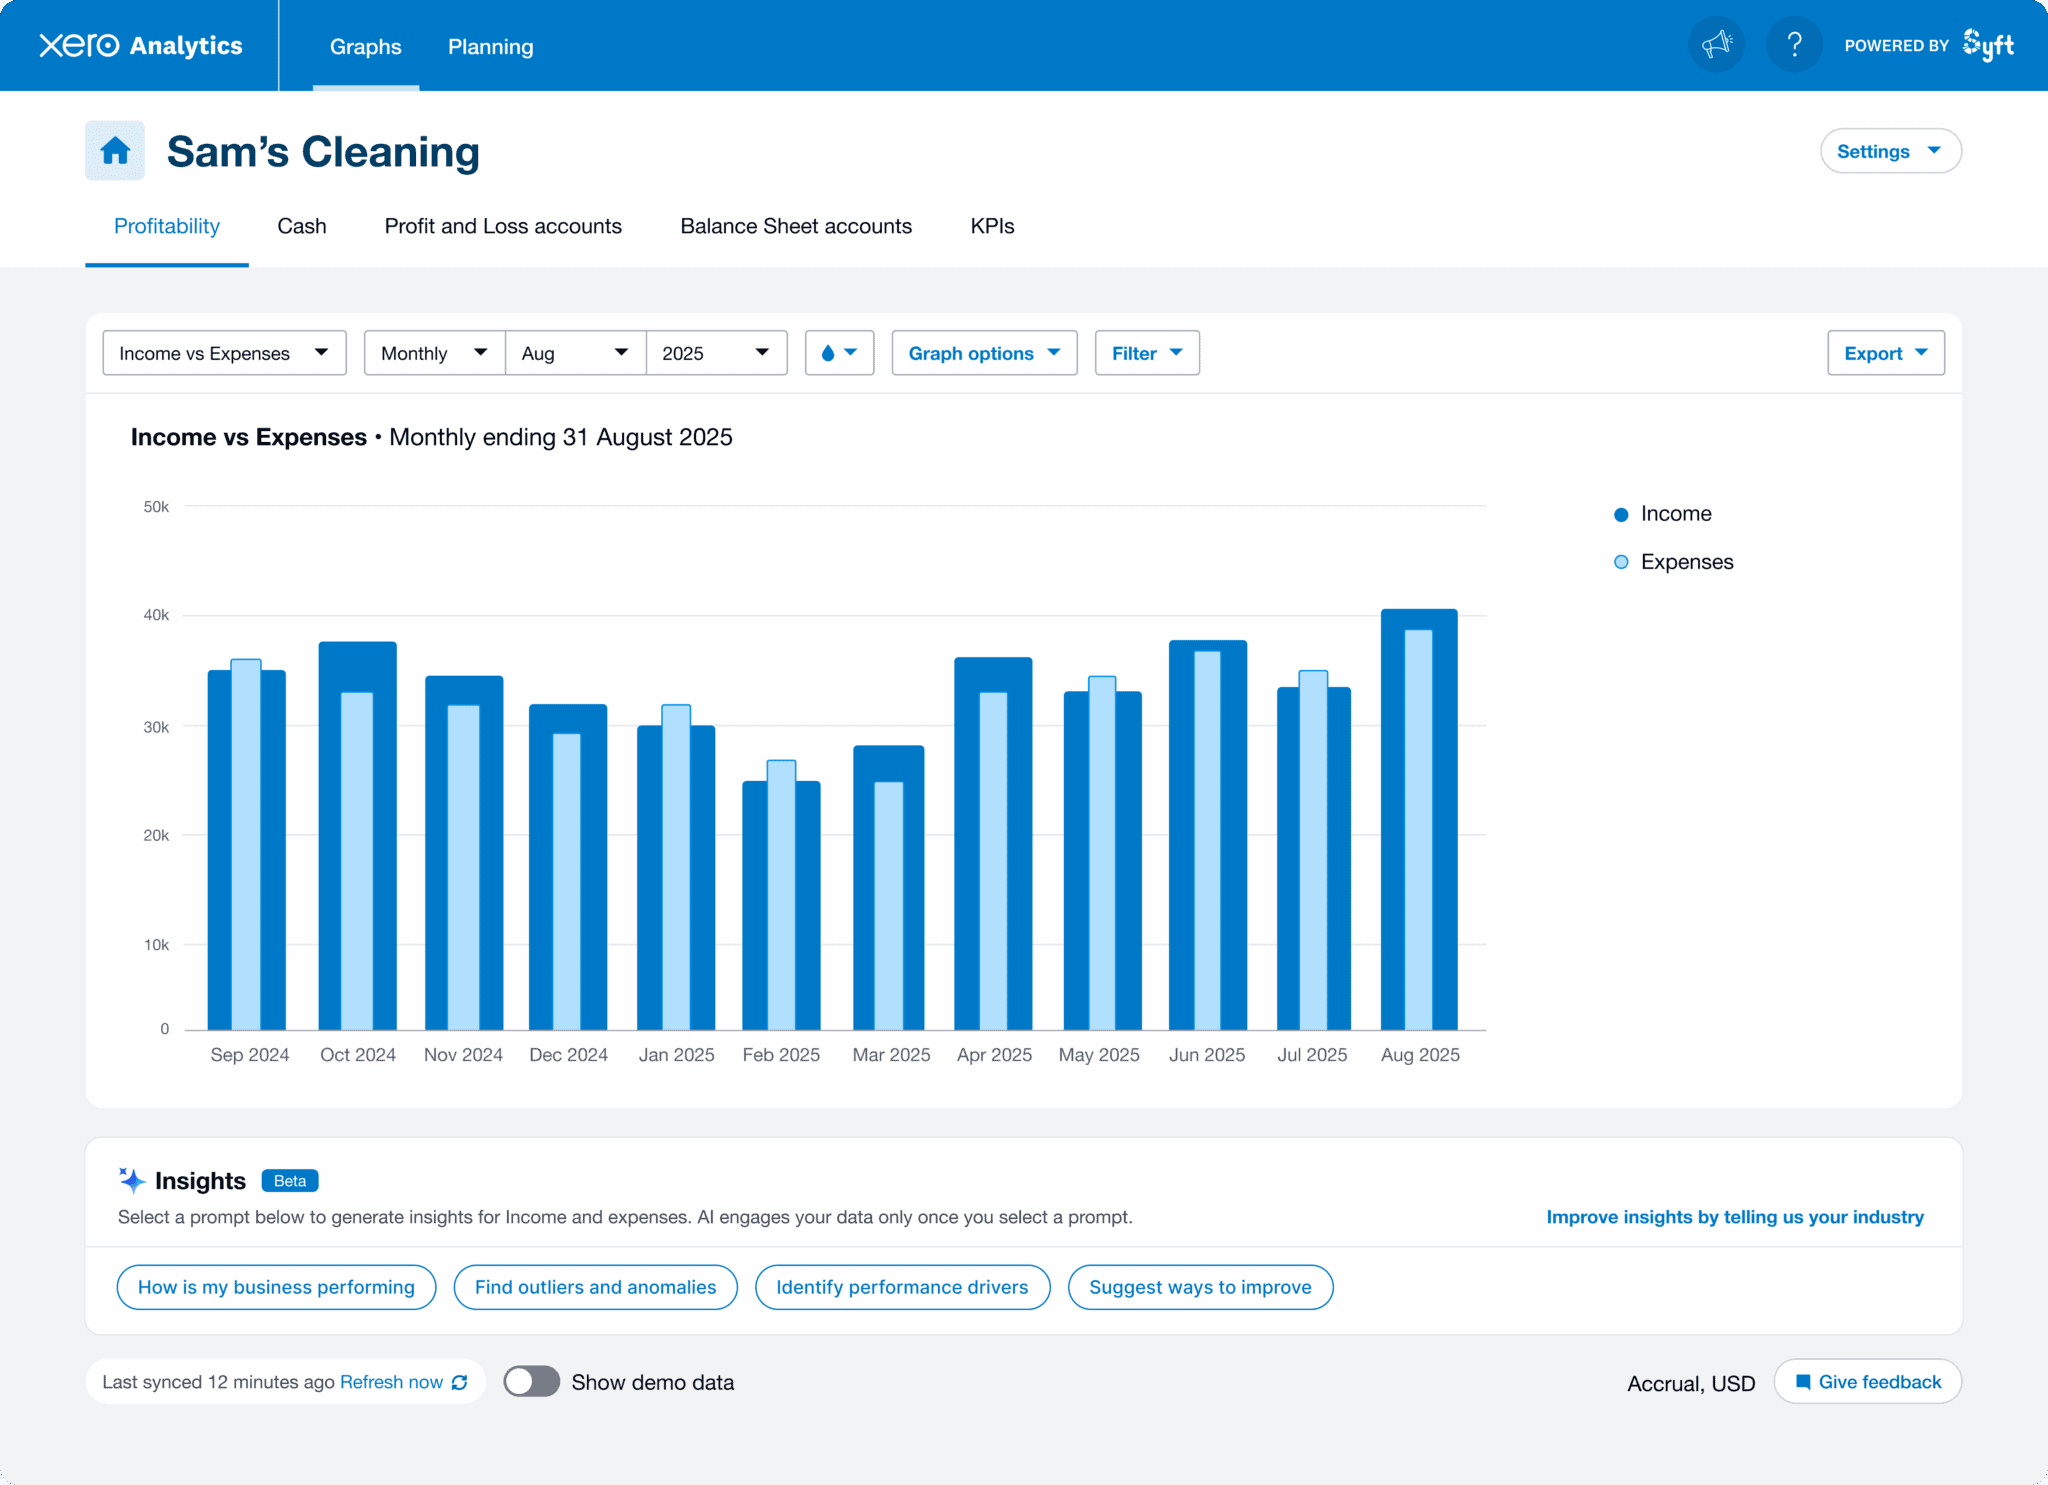
Task: Toggle Show demo data switch
Action: click(x=531, y=1382)
